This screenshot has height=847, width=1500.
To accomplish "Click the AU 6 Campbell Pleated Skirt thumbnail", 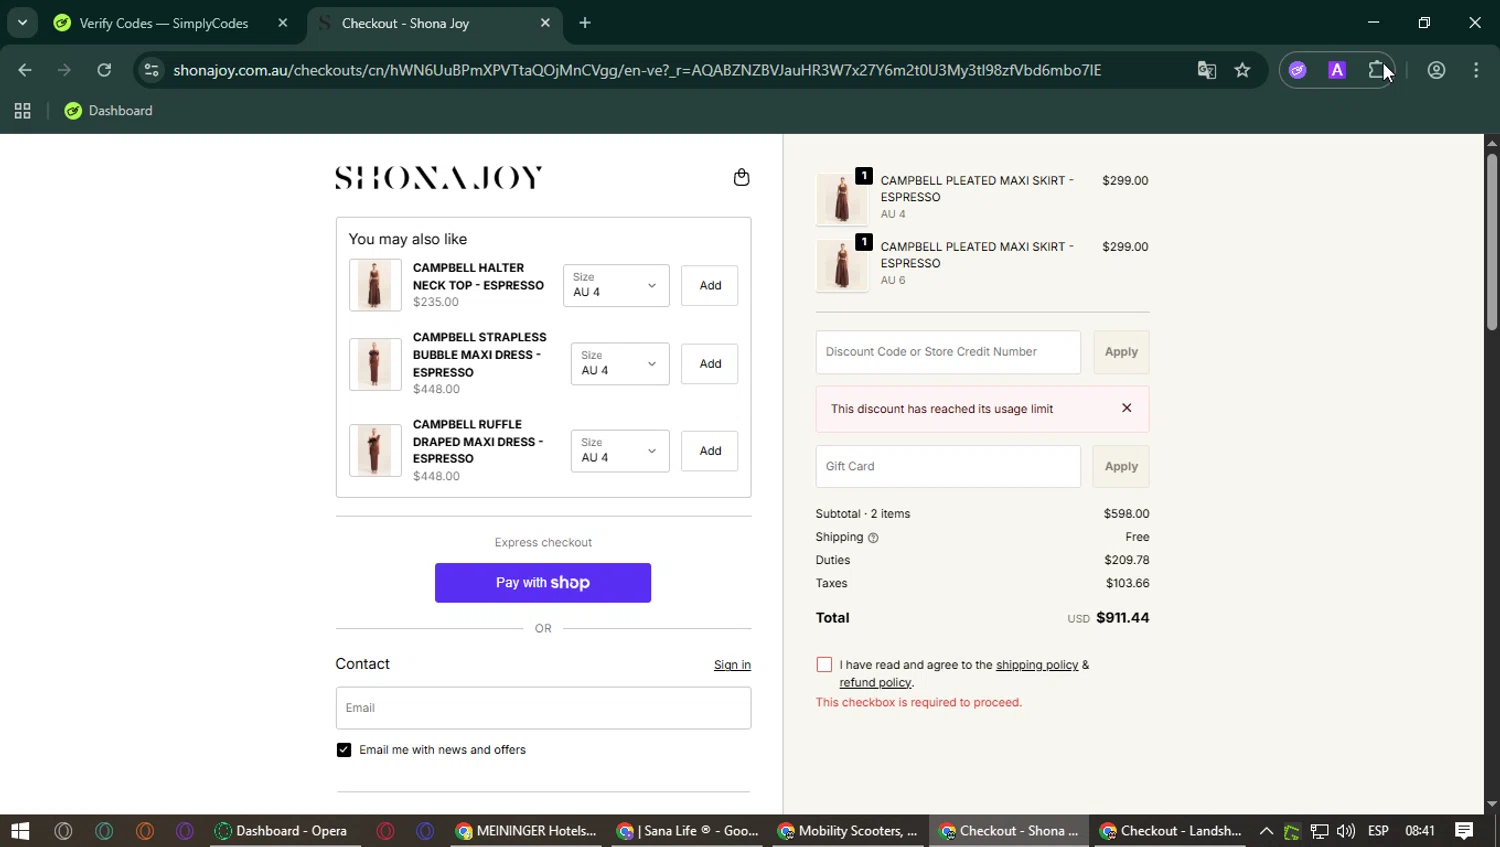I will (x=842, y=265).
